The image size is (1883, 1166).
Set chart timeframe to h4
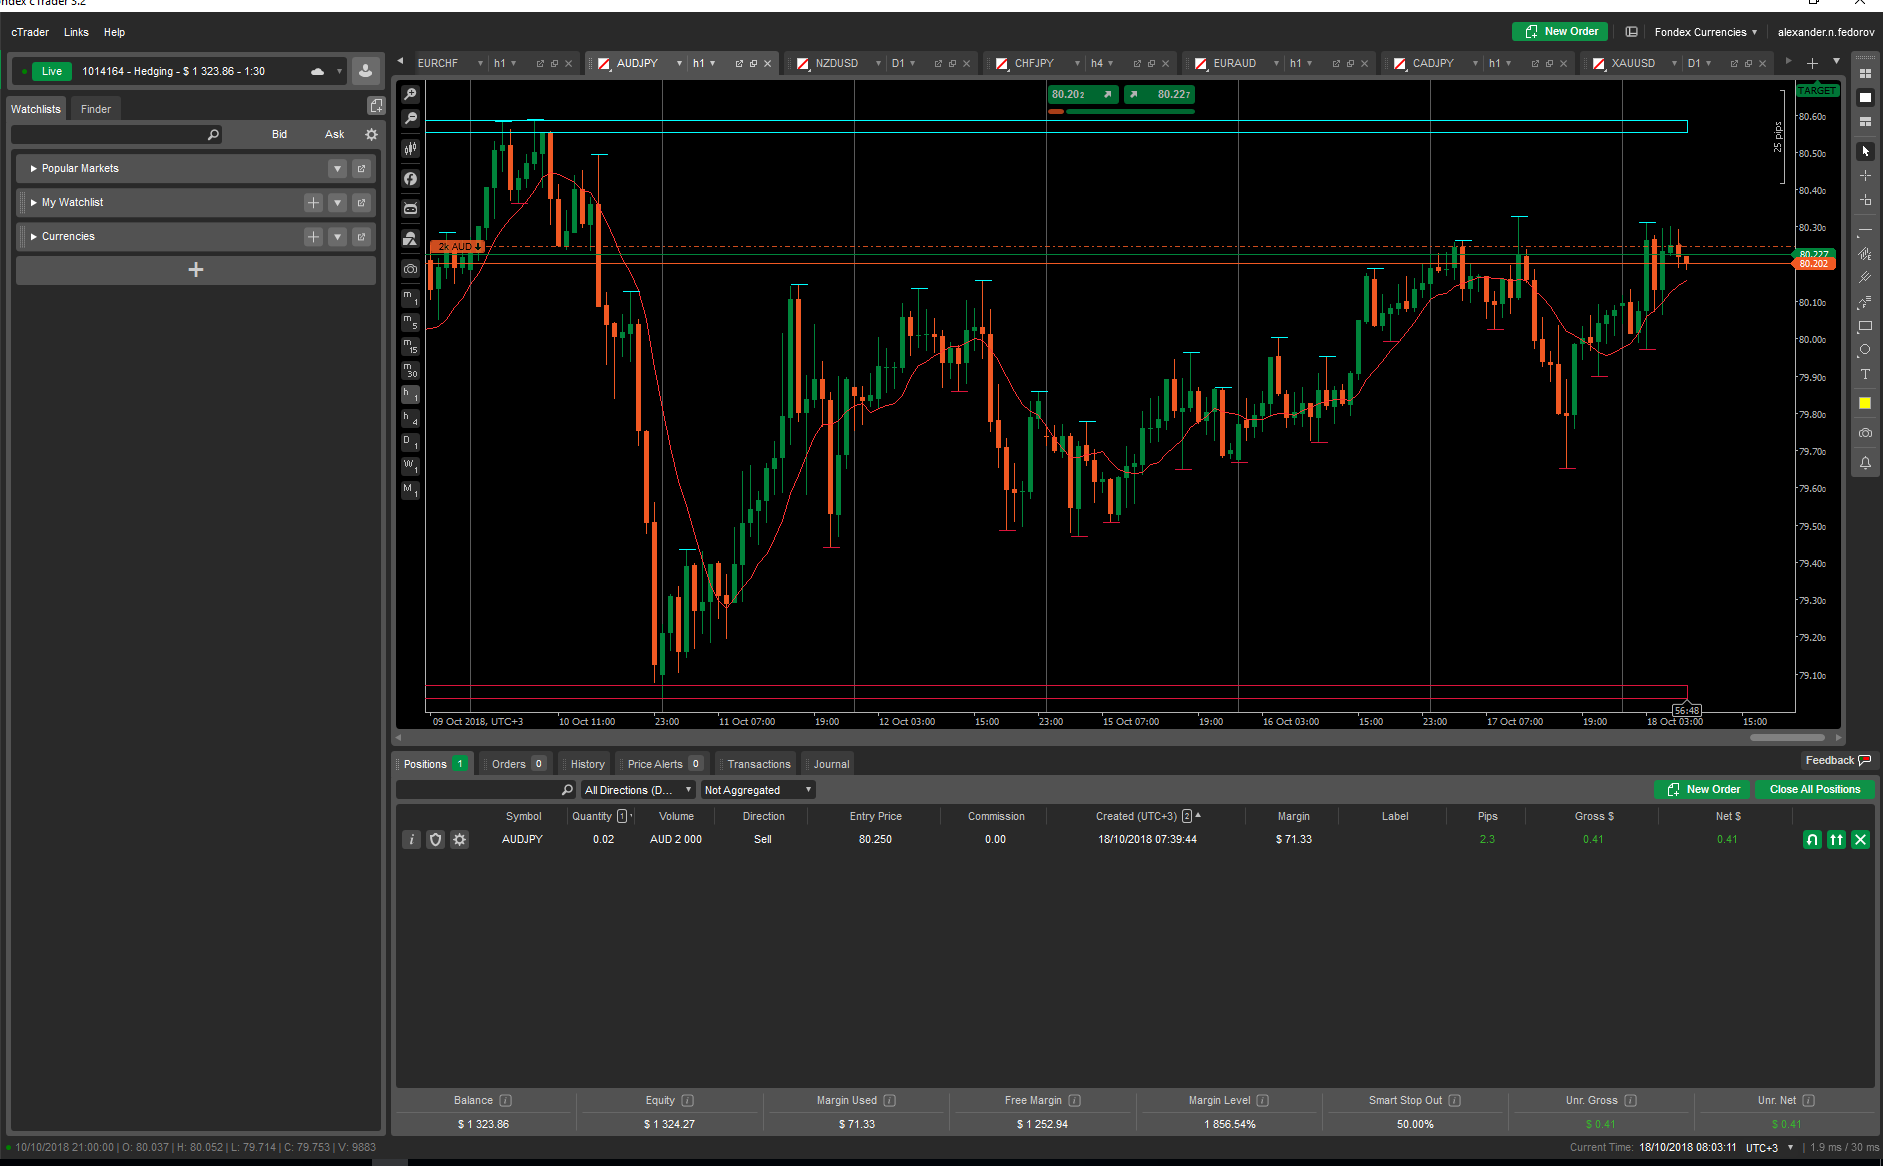pyautogui.click(x=410, y=418)
